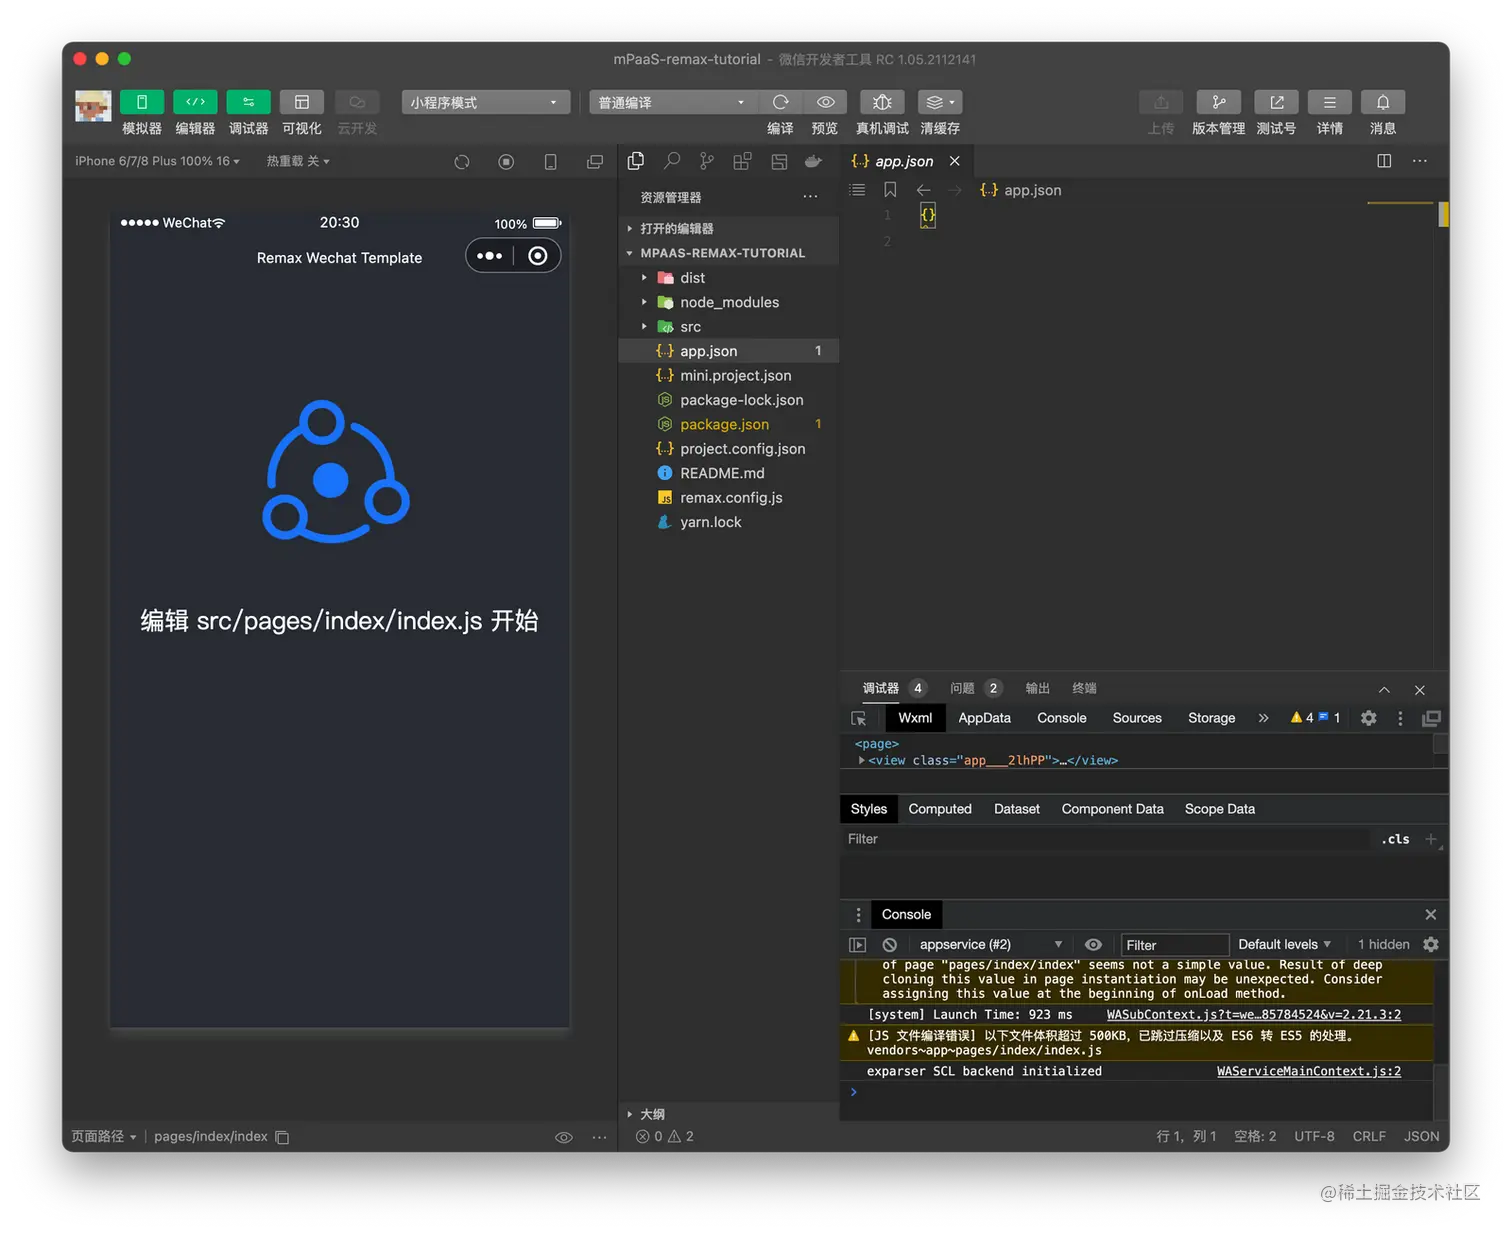Image resolution: width=1512 pixels, height=1234 pixels.
Task: Switch to the 终端 terminal tab
Action: point(1084,688)
